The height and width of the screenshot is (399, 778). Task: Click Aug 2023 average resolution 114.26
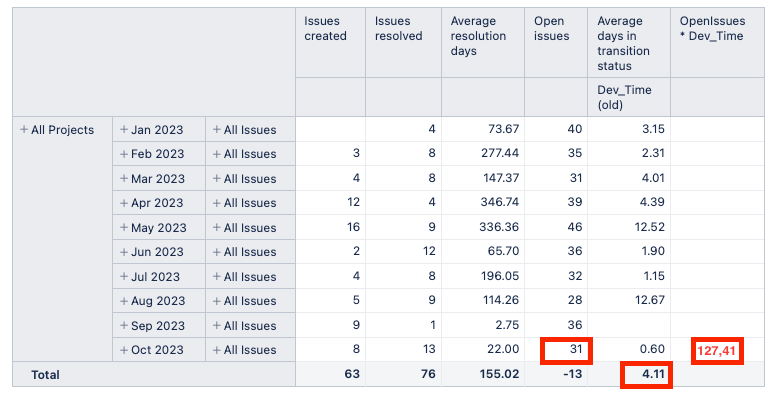click(x=501, y=300)
